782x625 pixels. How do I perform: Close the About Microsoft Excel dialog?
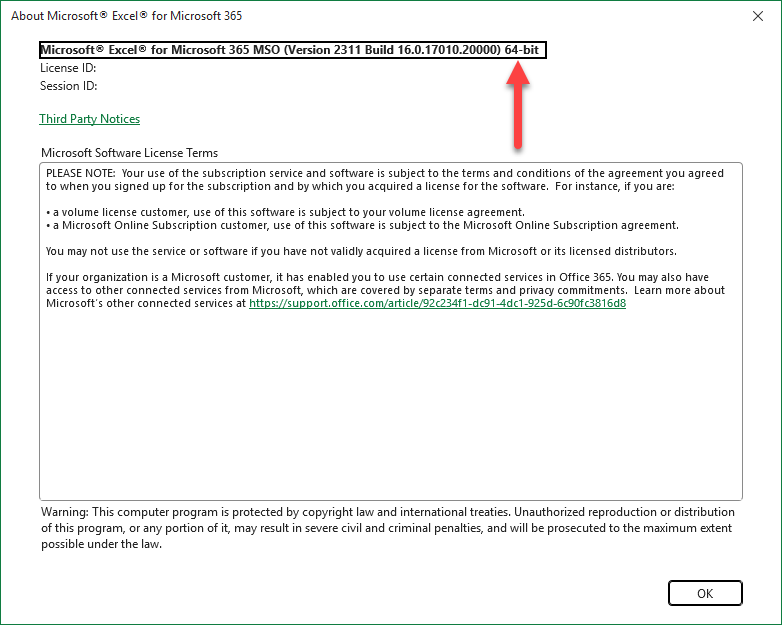[758, 16]
